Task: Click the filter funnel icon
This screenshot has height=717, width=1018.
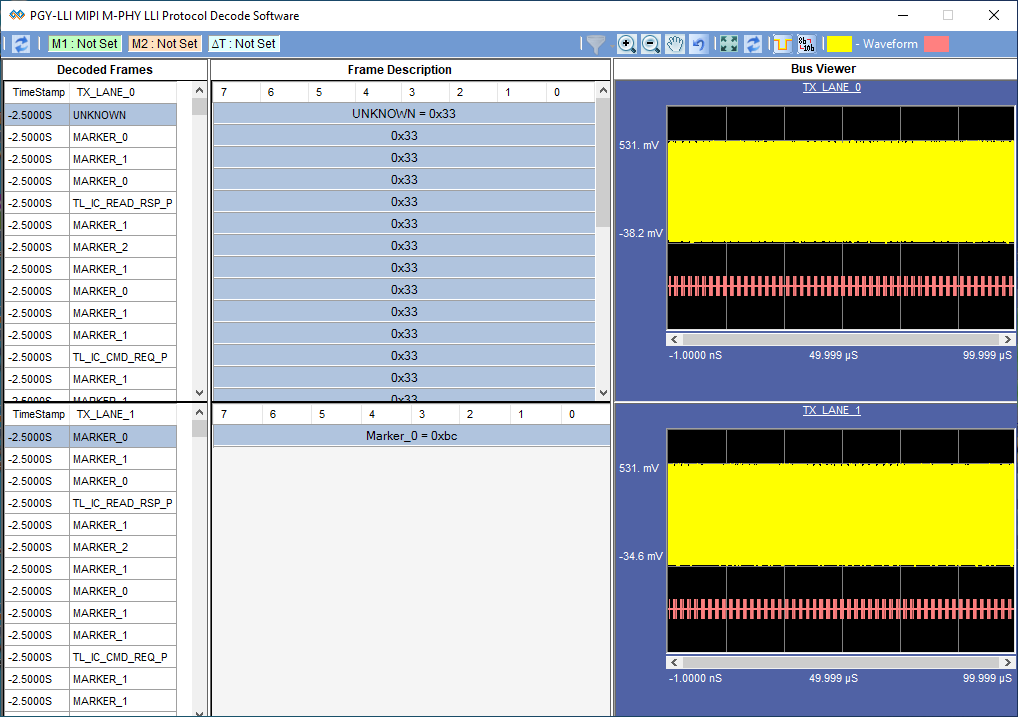Action: [594, 44]
